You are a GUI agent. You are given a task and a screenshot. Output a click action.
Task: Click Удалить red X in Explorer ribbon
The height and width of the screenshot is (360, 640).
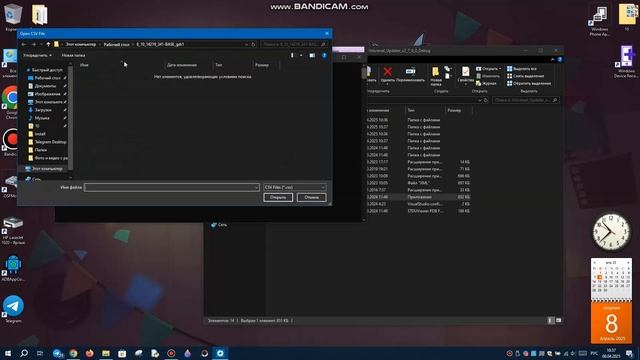[388, 75]
